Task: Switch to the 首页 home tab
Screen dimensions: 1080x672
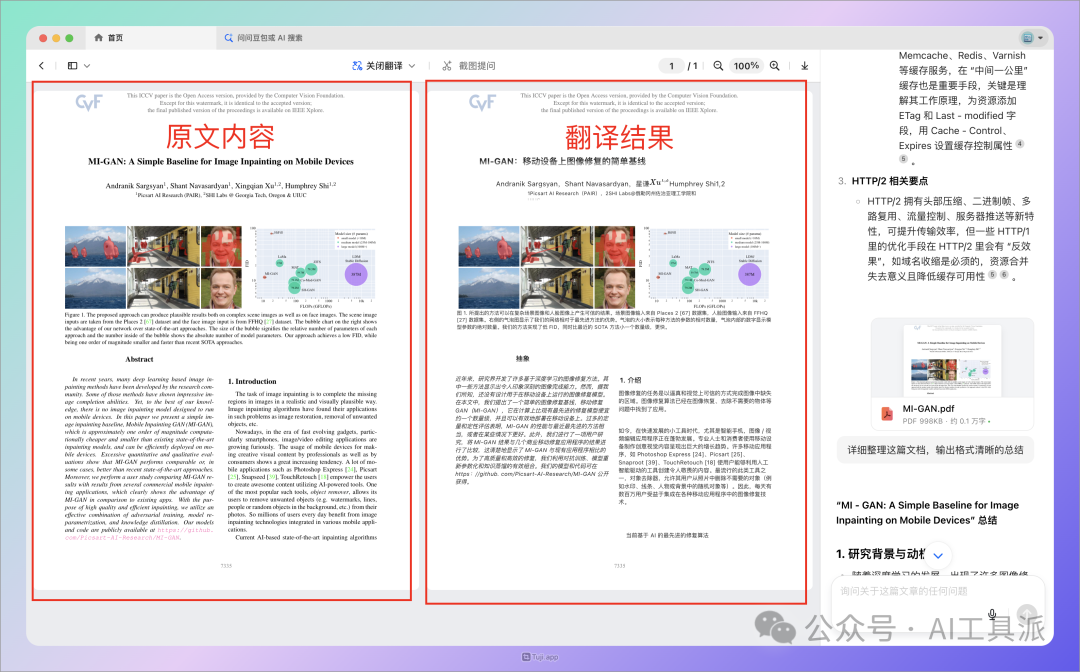Action: (108, 38)
